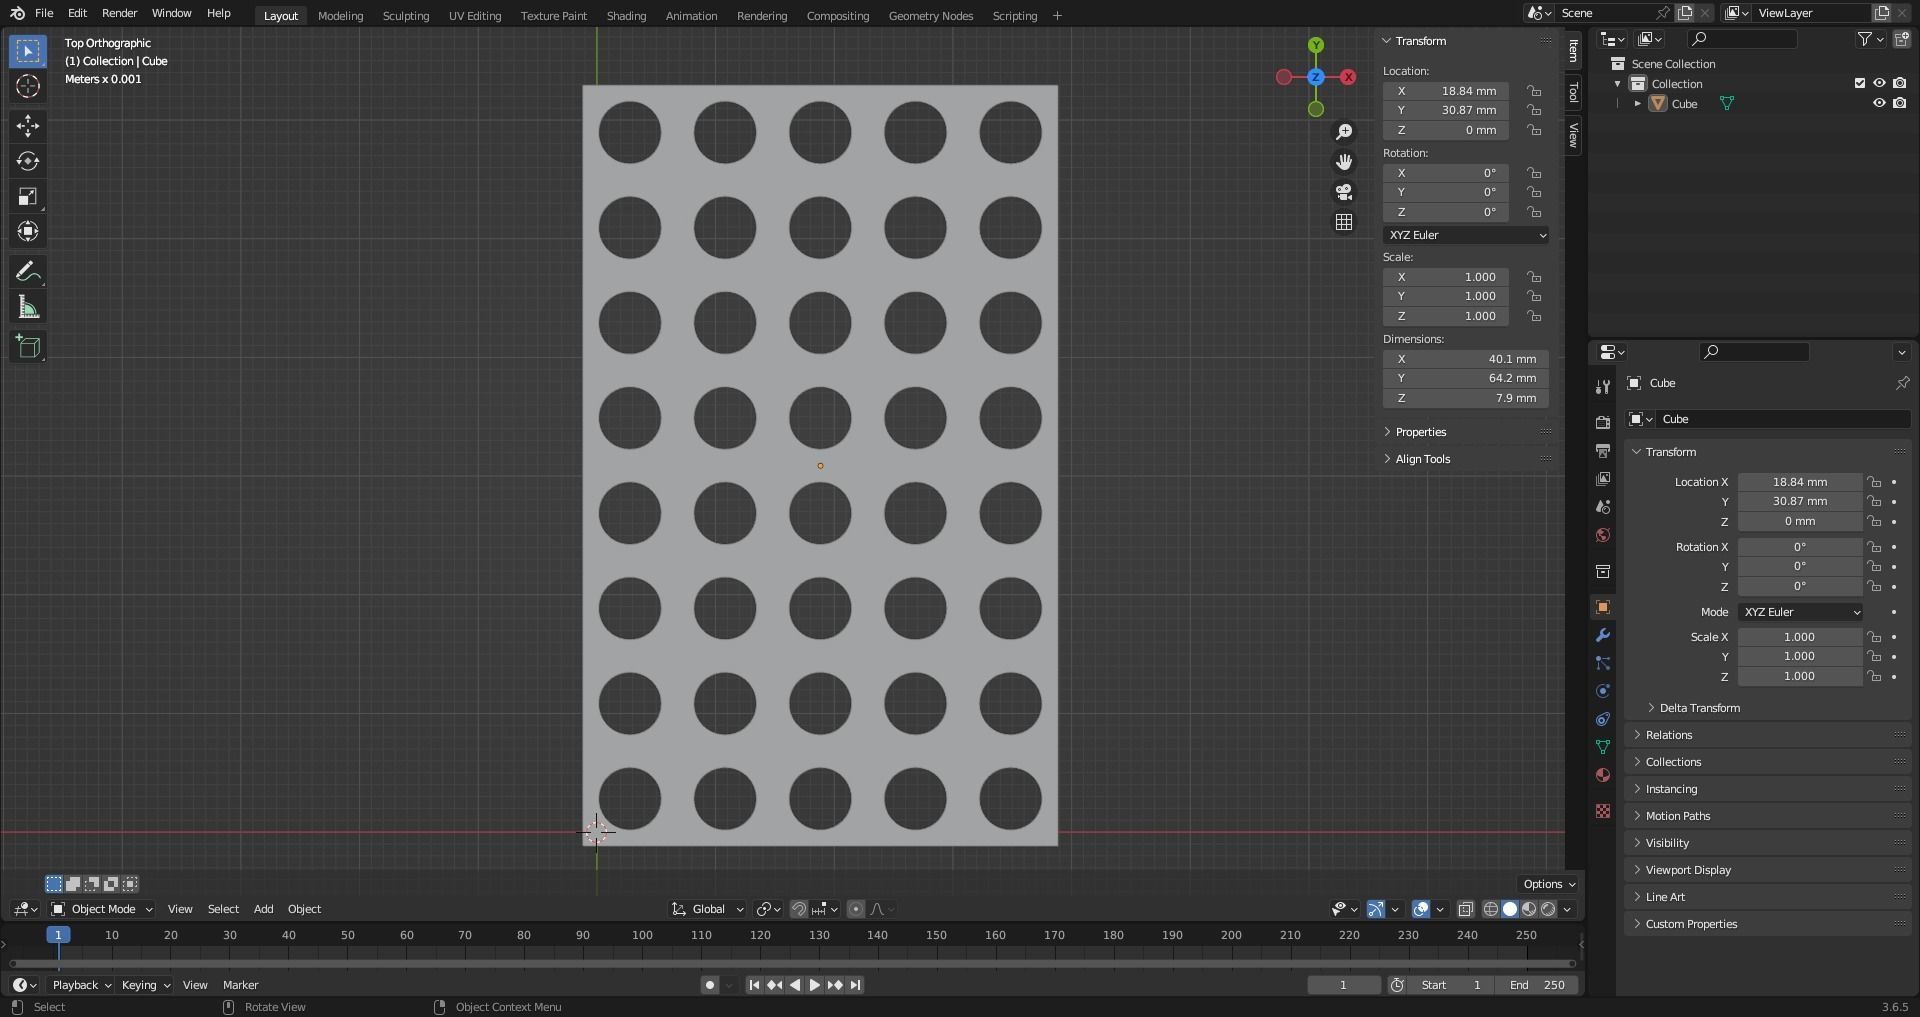Uncheck the Collection exclude checkbox
Viewport: 1920px width, 1017px height.
click(1860, 83)
